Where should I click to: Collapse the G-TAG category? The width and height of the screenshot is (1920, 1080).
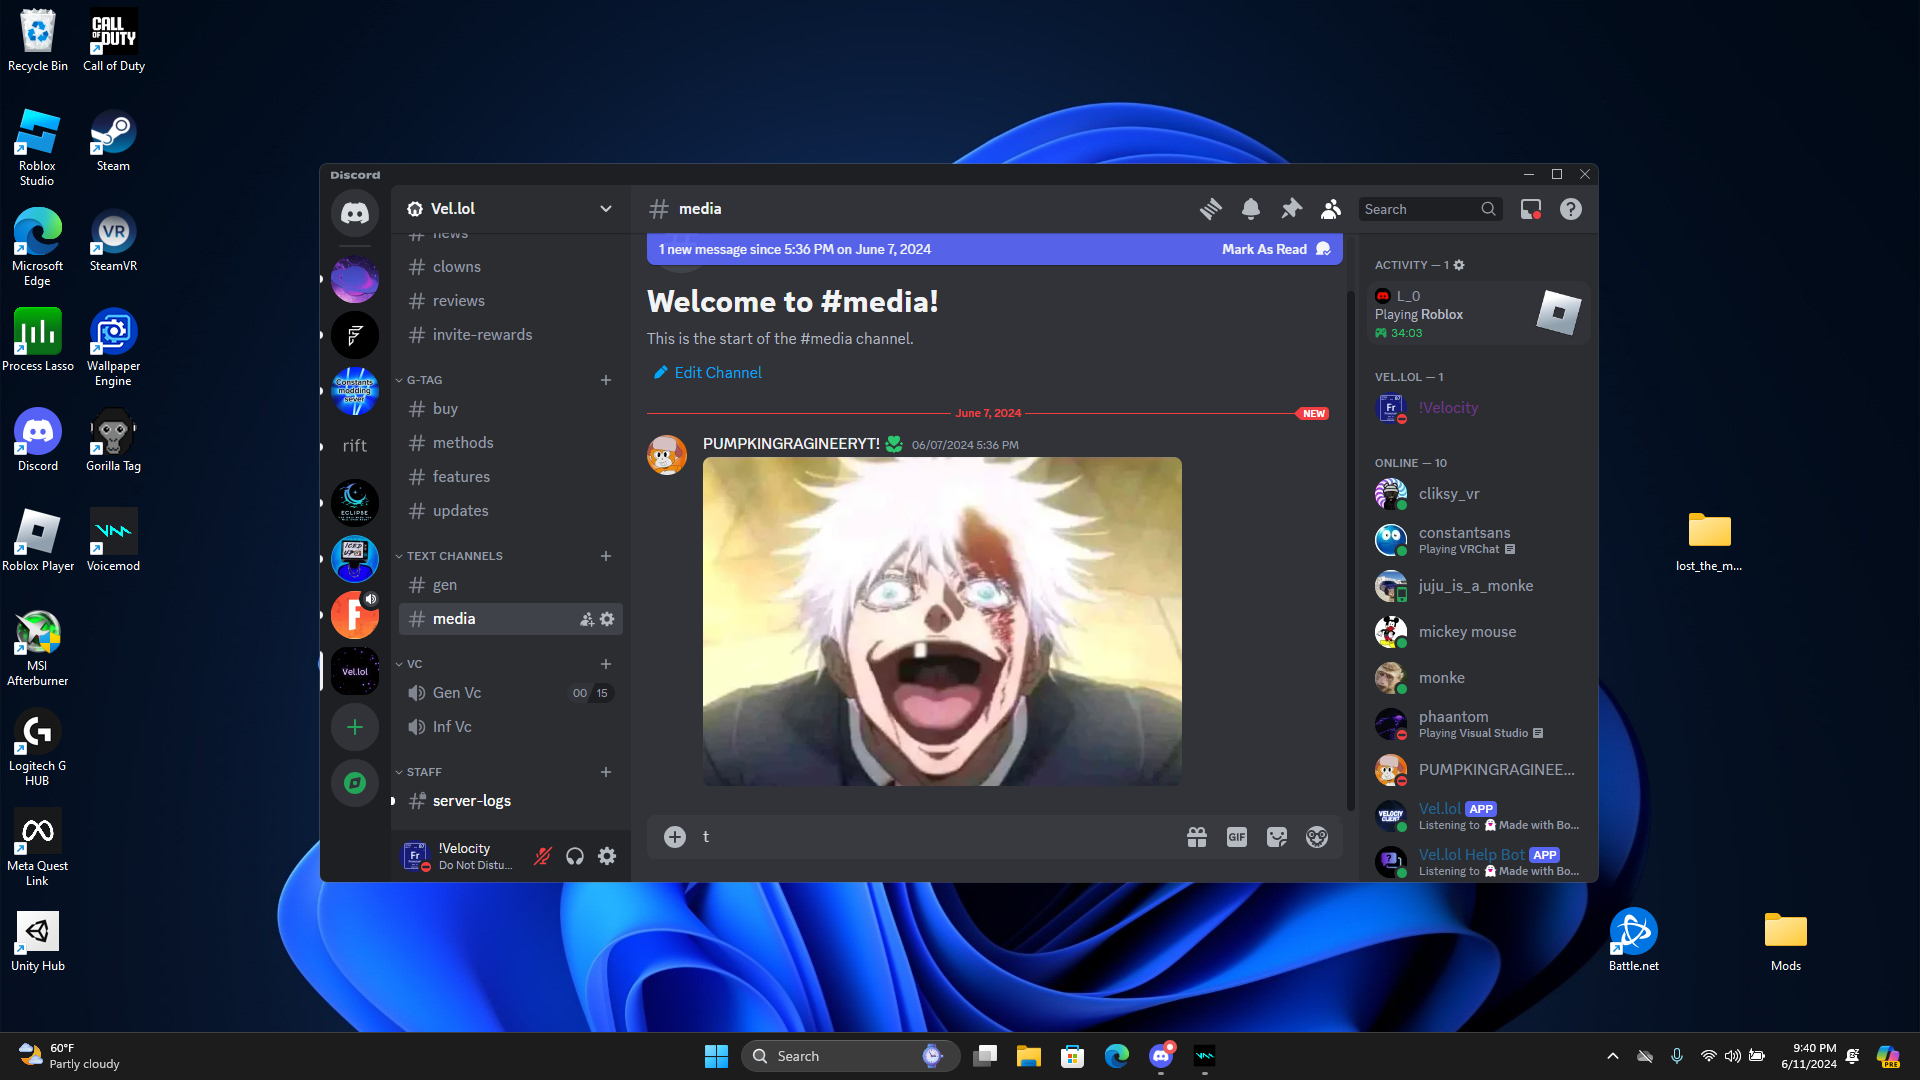click(x=424, y=380)
